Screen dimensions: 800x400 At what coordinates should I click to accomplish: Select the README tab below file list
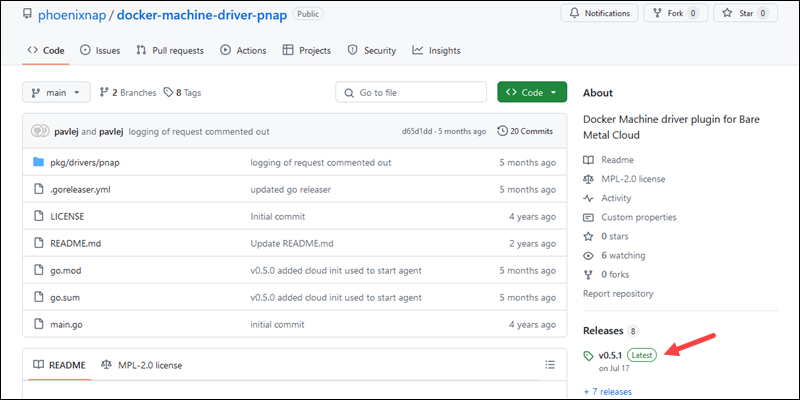(59, 365)
